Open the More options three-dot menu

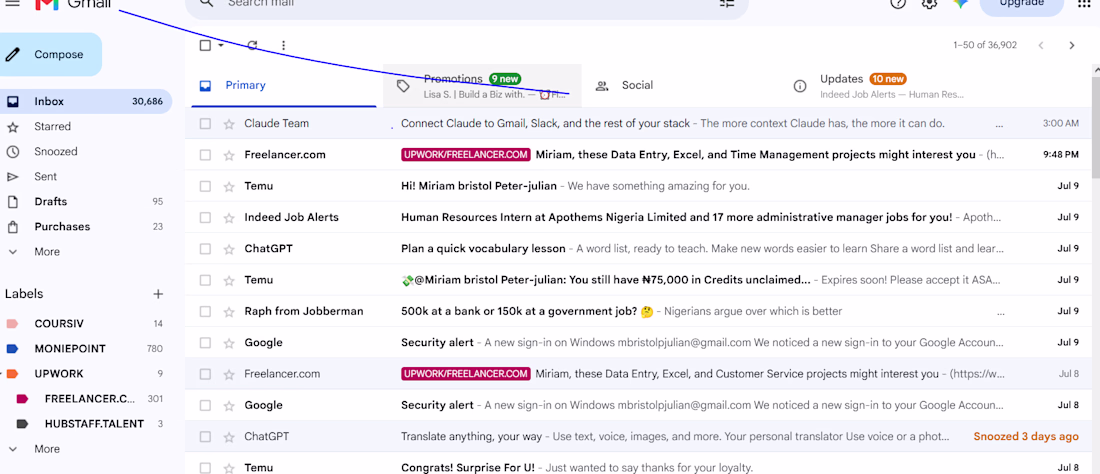[283, 46]
